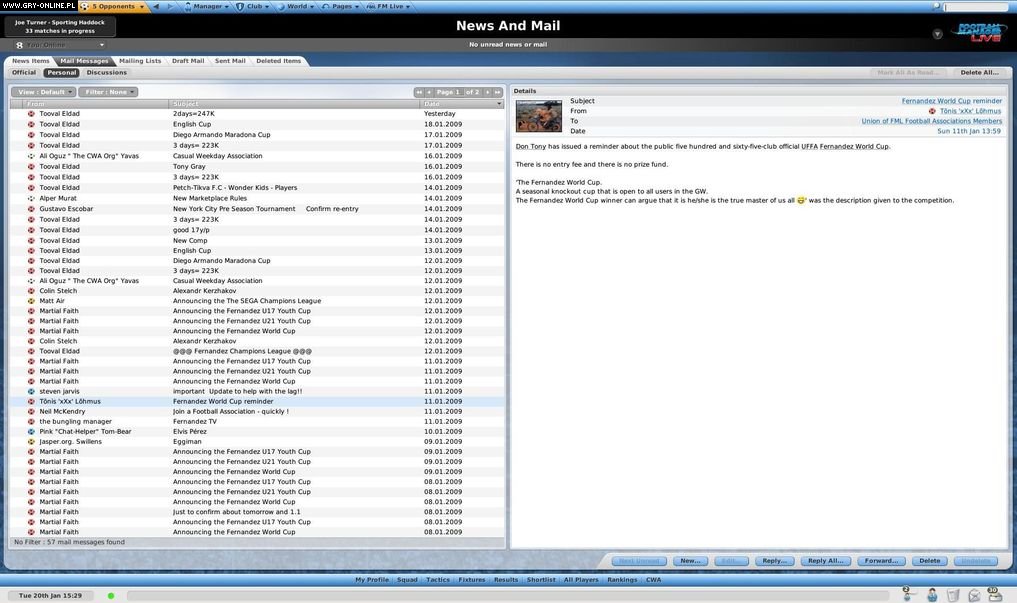Click the envelope icon in the bottom status bar
The width and height of the screenshot is (1017, 603).
point(974,596)
